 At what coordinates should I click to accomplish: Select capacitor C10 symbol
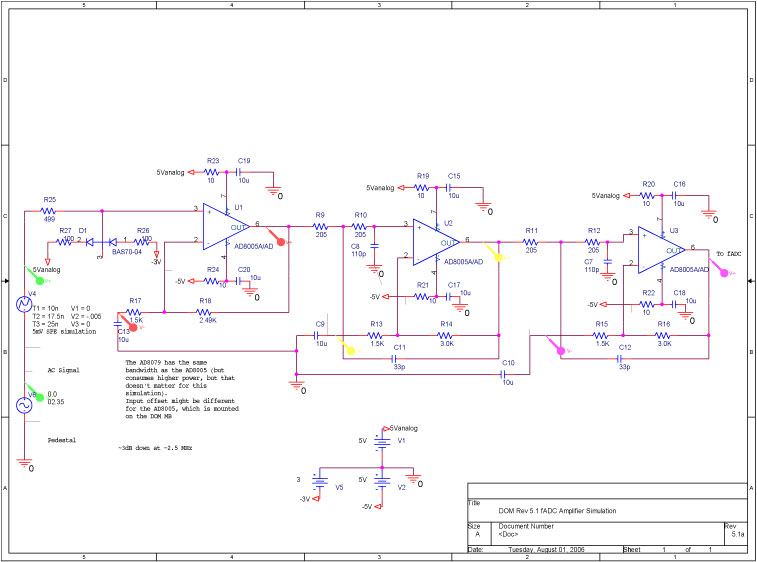[503, 374]
